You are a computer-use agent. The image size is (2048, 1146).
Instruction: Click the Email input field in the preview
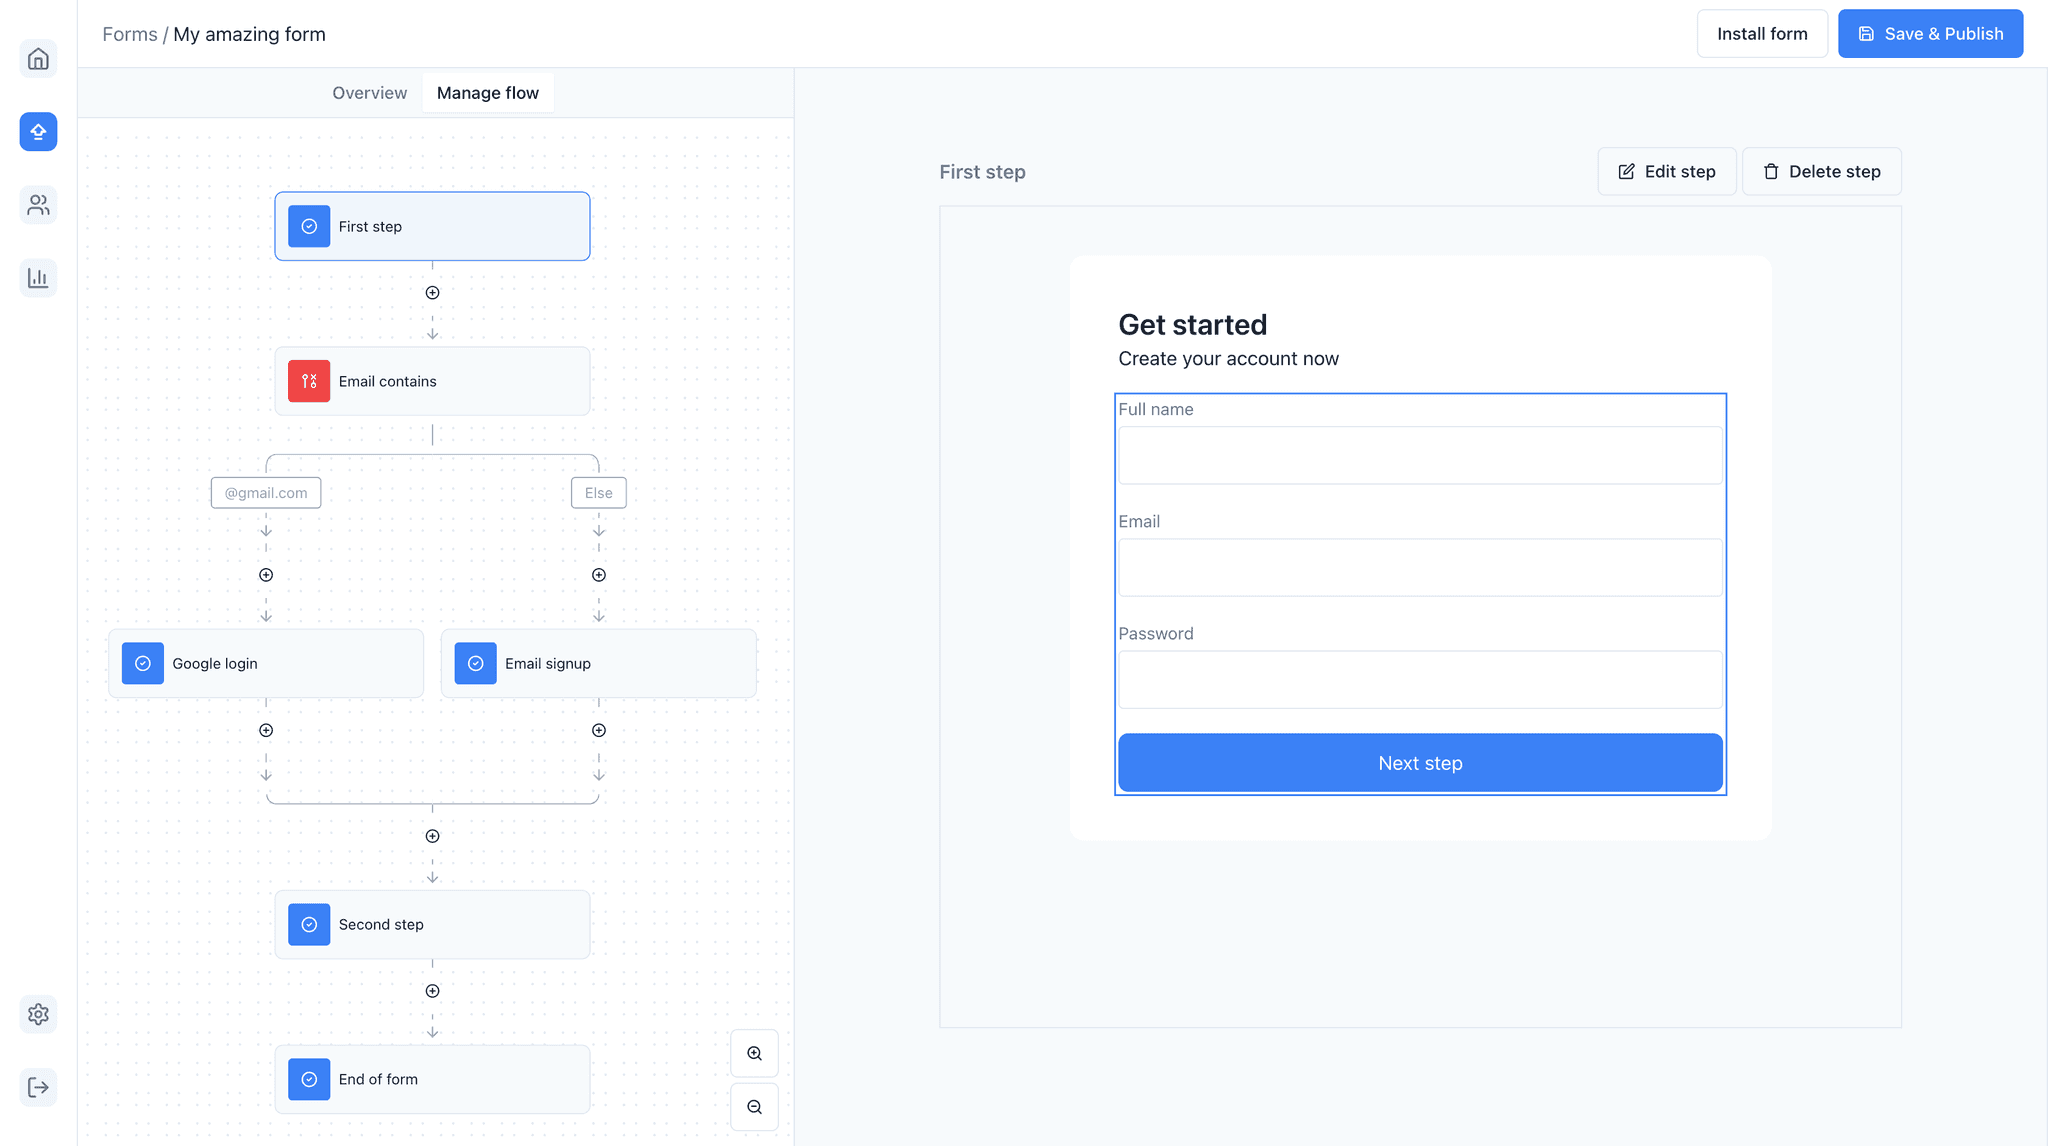pos(1419,567)
